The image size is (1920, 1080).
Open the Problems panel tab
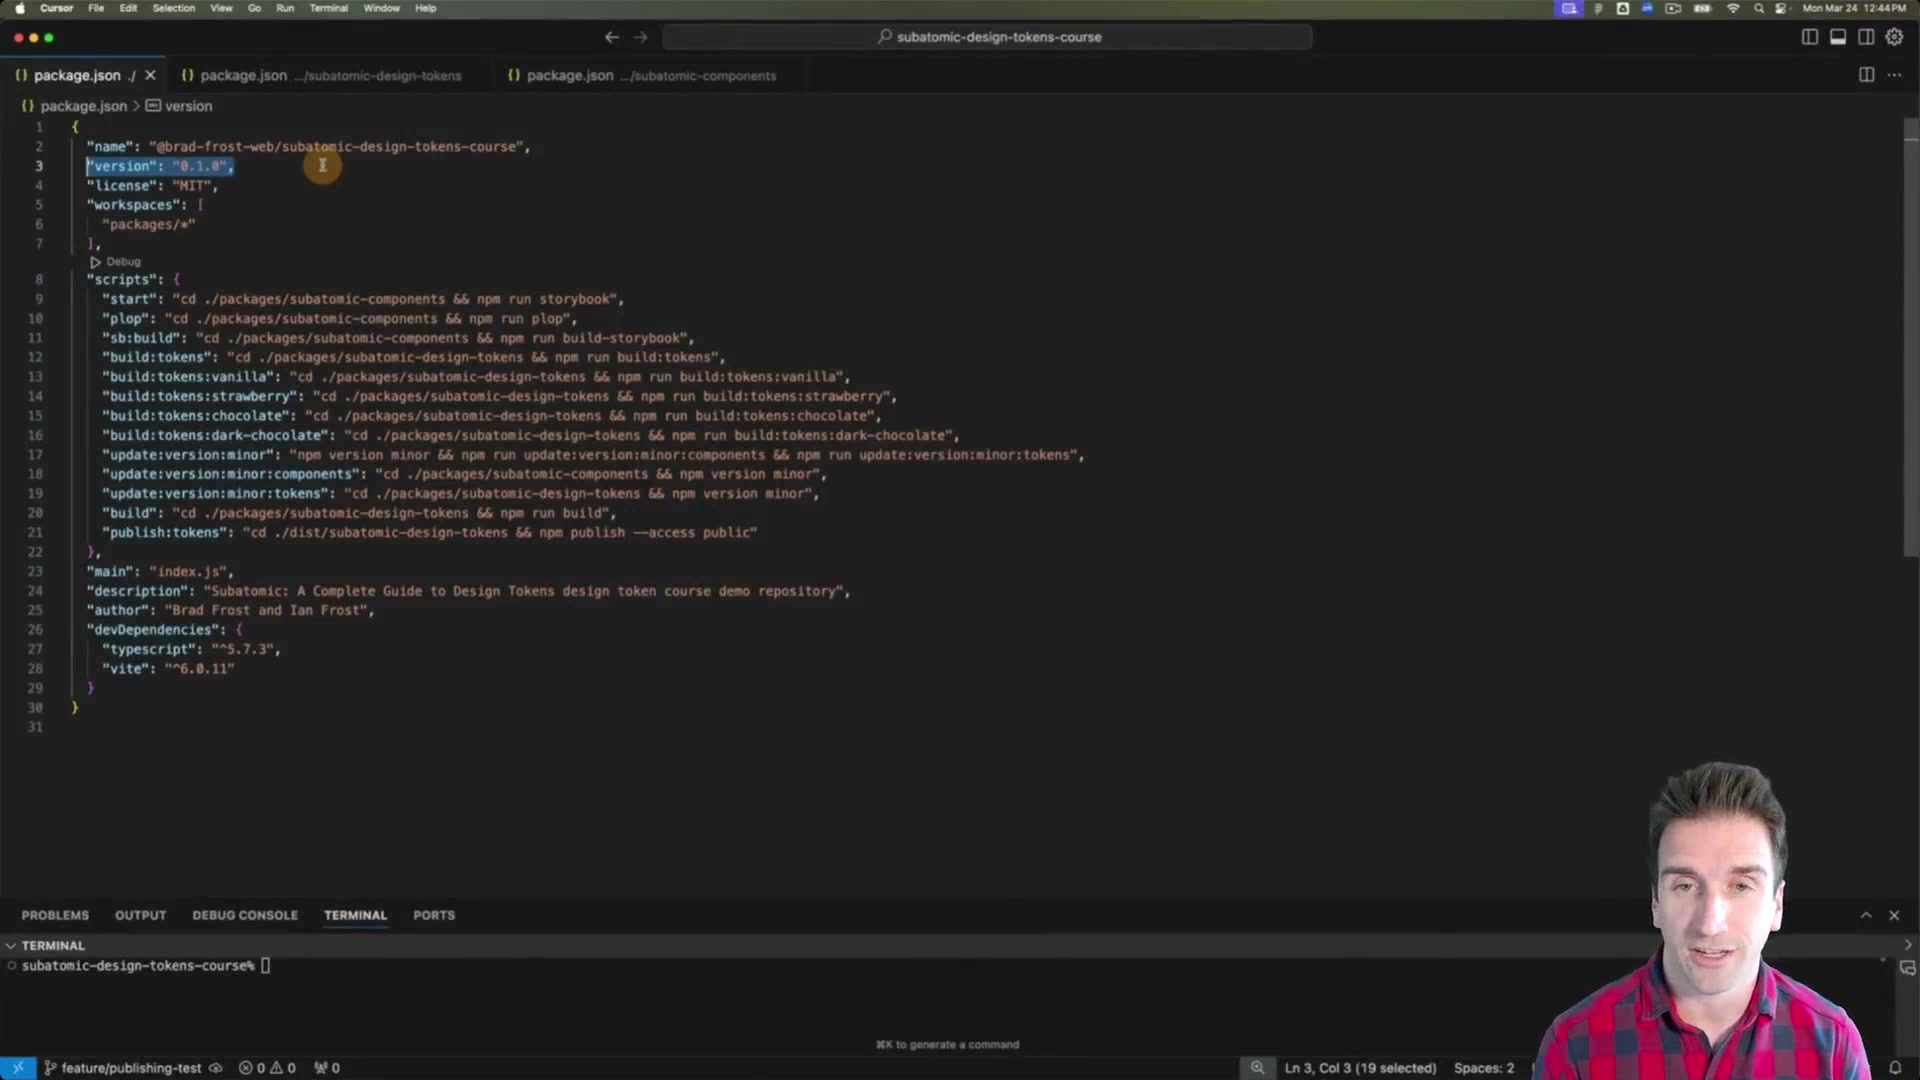(55, 915)
